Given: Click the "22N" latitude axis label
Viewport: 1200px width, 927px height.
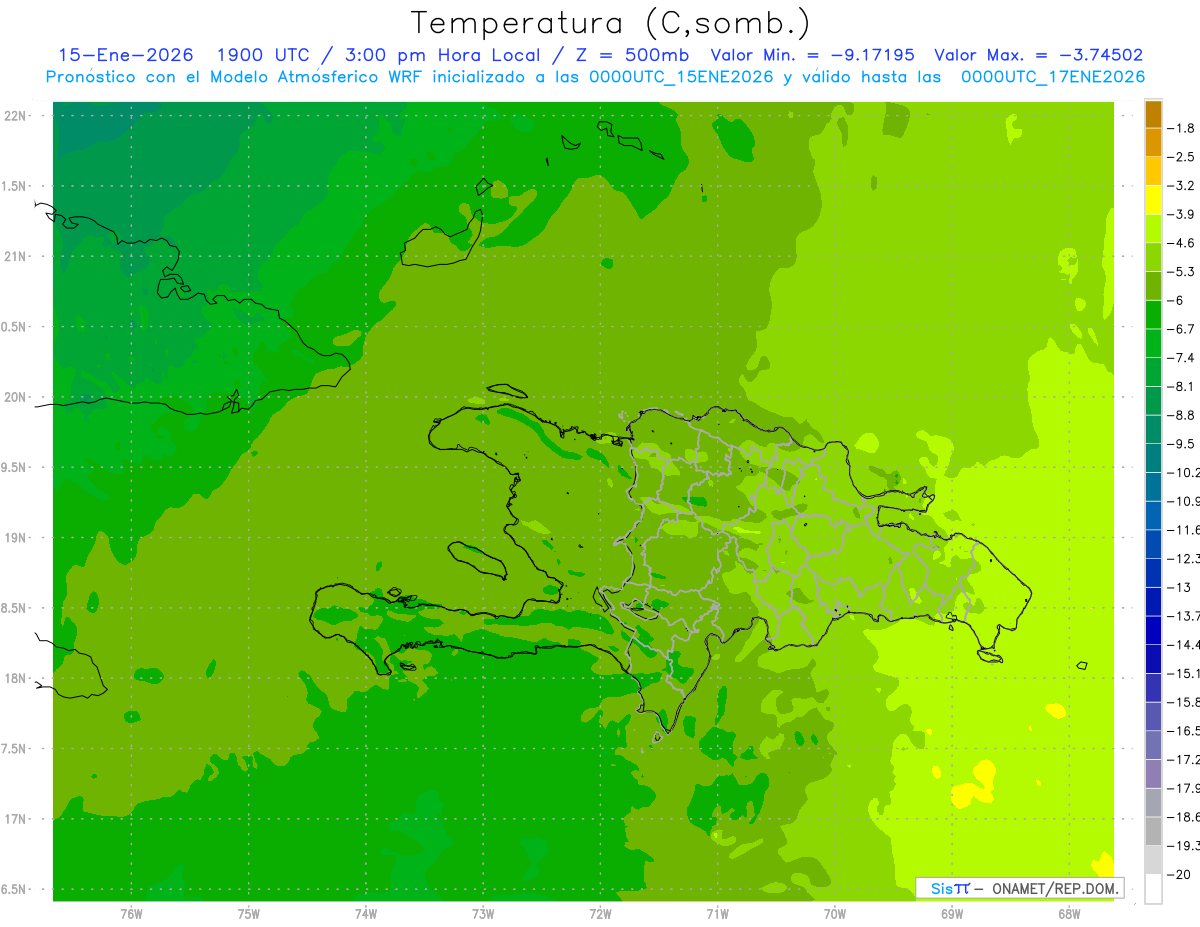Looking at the screenshot, I should [x=16, y=116].
